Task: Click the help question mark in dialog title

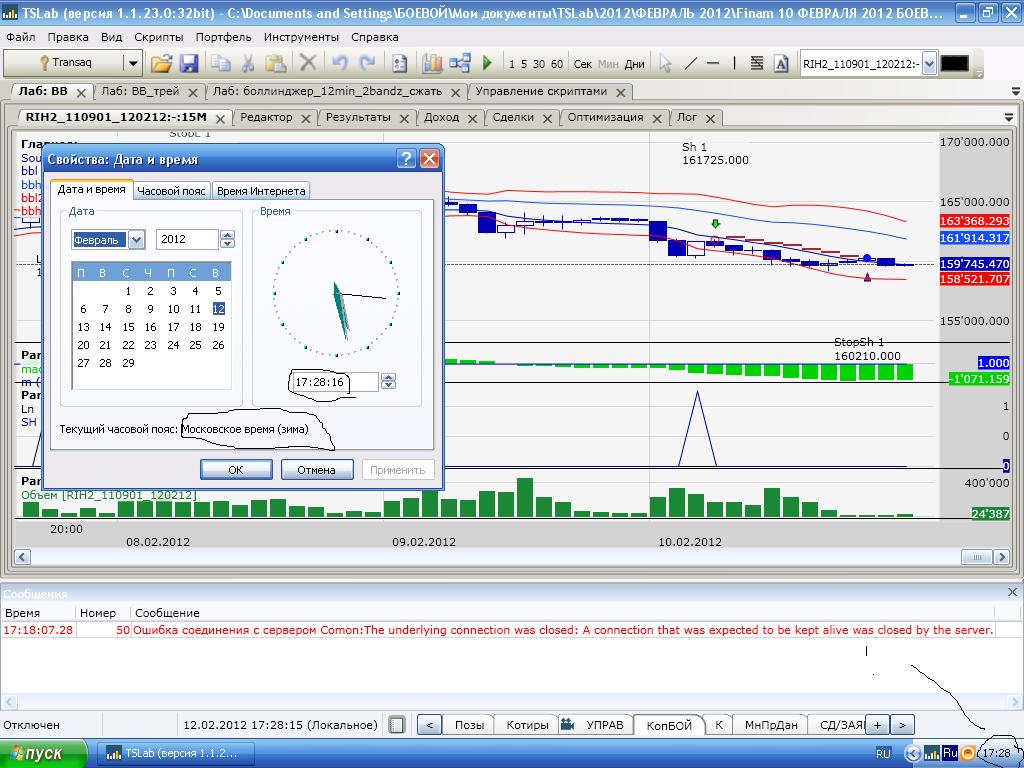Action: point(406,159)
